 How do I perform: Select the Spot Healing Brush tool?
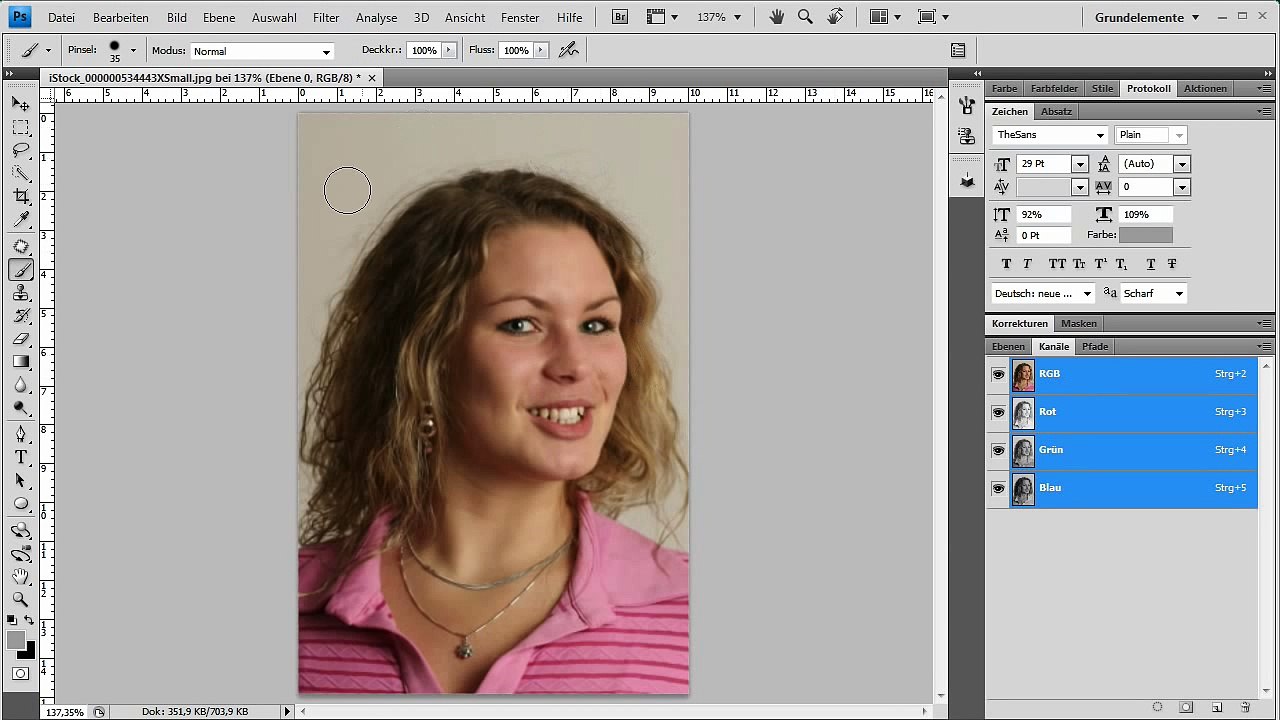[21, 247]
